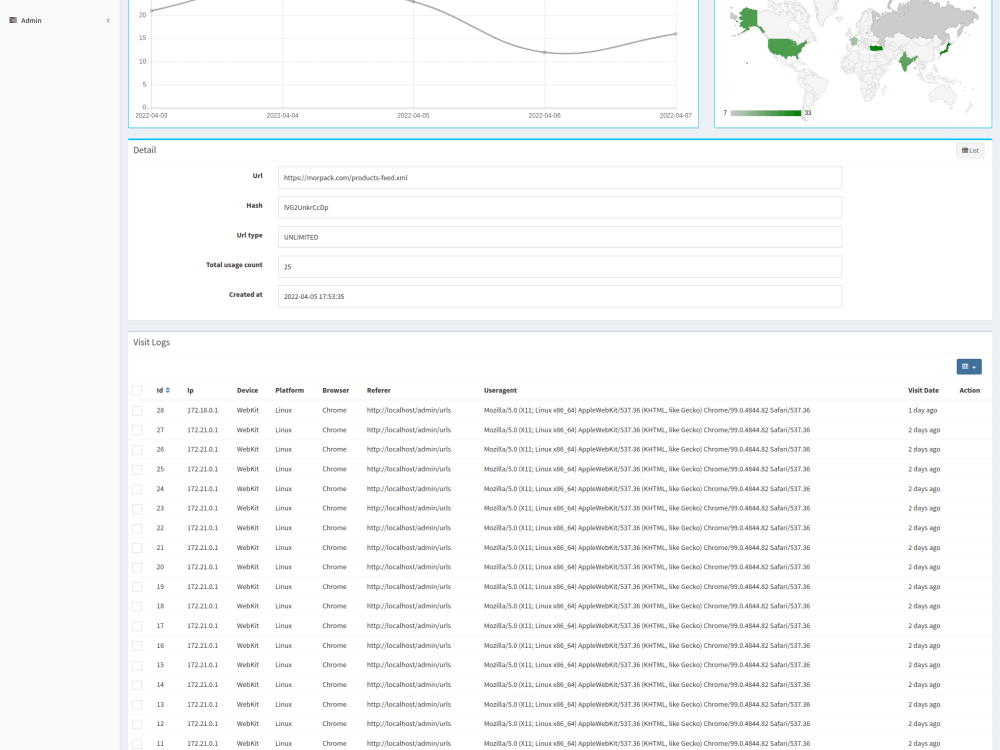Check the checkbox for log row 27

tap(137, 430)
